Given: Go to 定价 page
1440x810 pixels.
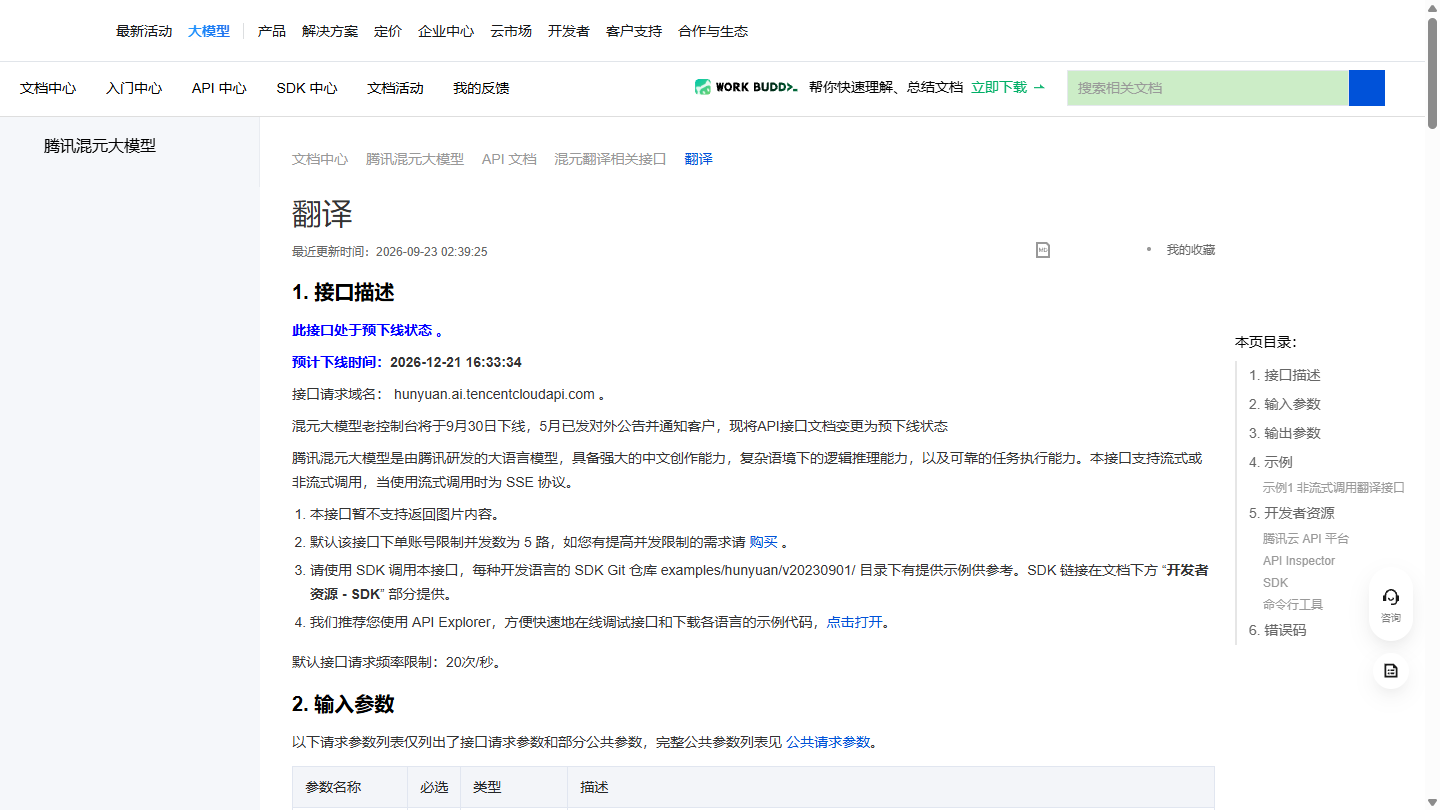Looking at the screenshot, I should coord(388,31).
